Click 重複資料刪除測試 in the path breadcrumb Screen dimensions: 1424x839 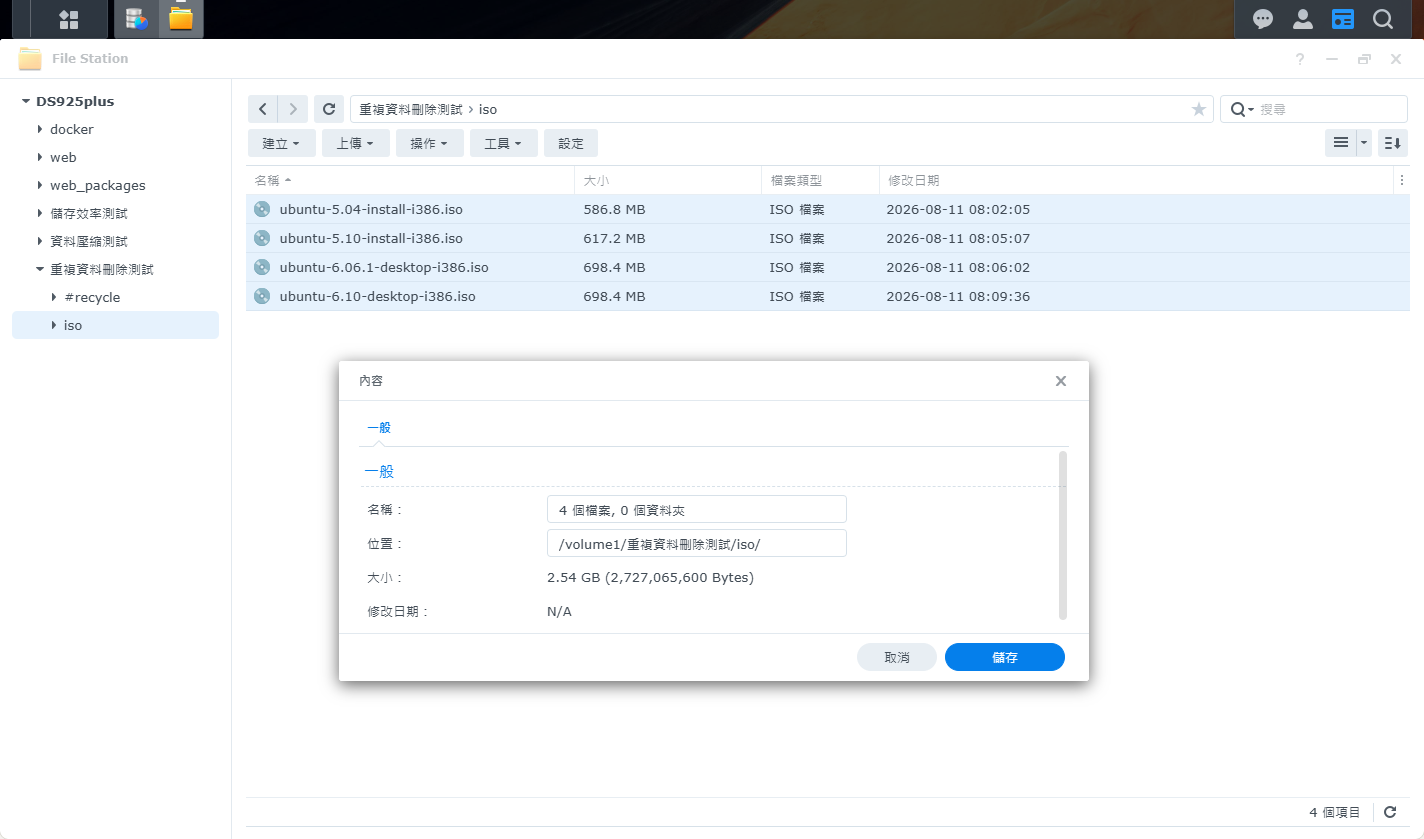[x=411, y=109]
